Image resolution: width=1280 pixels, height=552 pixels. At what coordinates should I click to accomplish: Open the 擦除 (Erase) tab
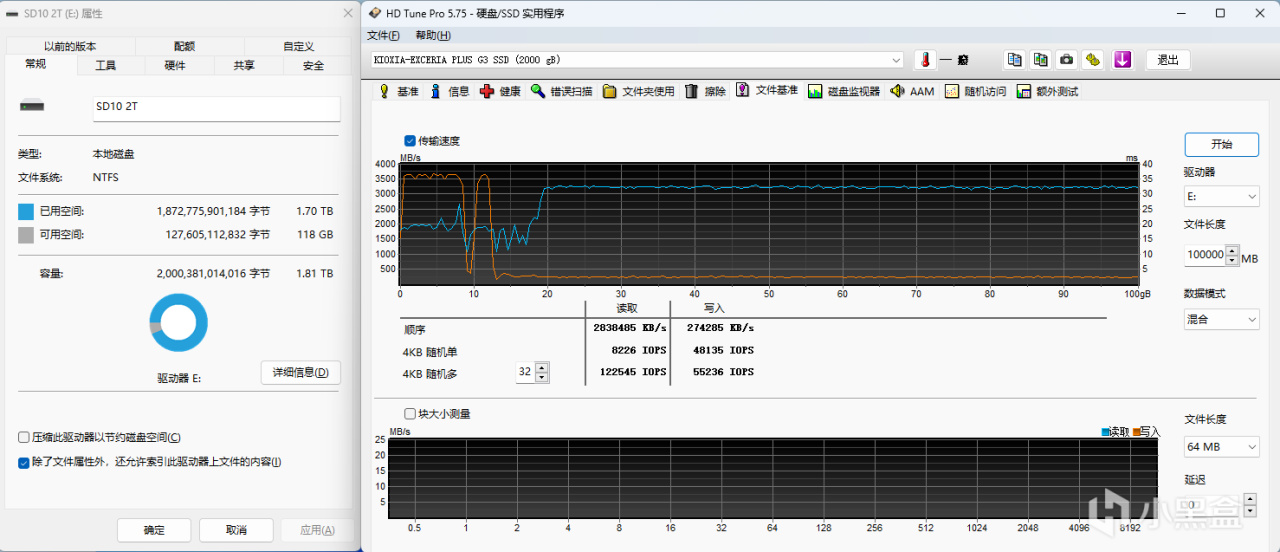705,91
